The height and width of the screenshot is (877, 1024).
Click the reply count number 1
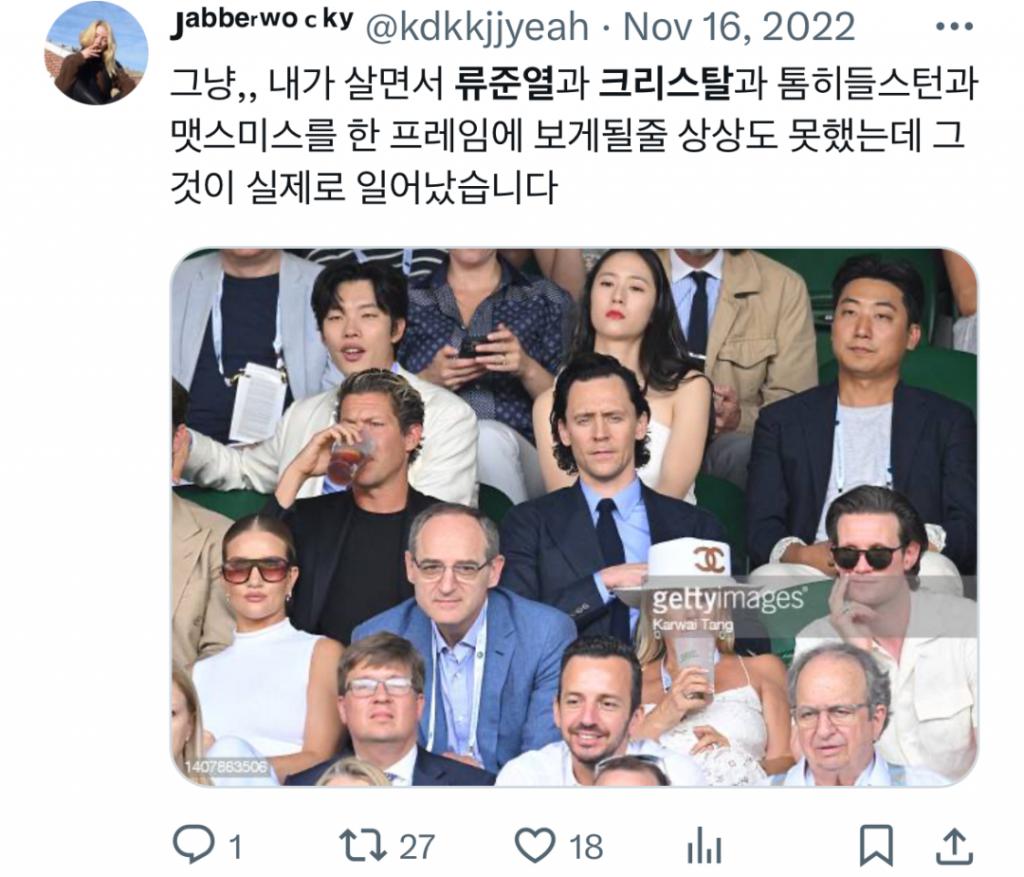[x=236, y=848]
